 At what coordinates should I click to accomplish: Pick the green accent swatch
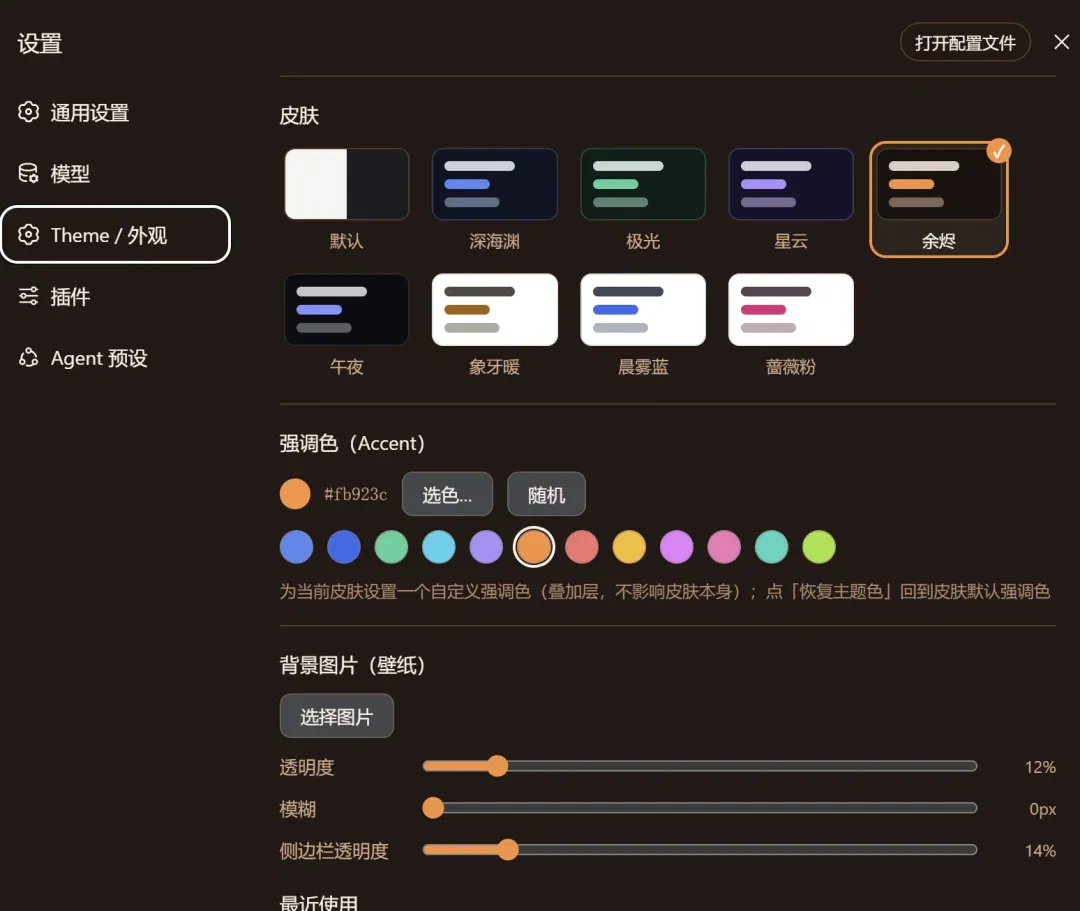391,547
